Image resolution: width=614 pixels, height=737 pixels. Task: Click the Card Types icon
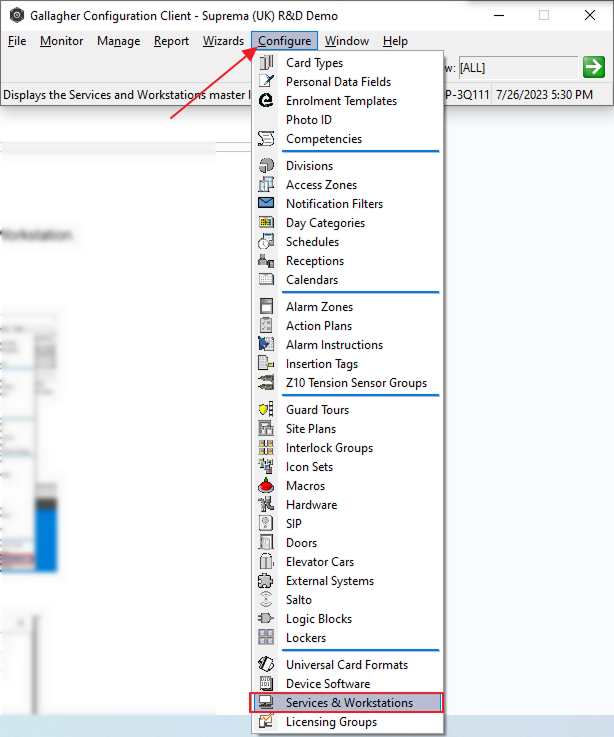tap(266, 63)
